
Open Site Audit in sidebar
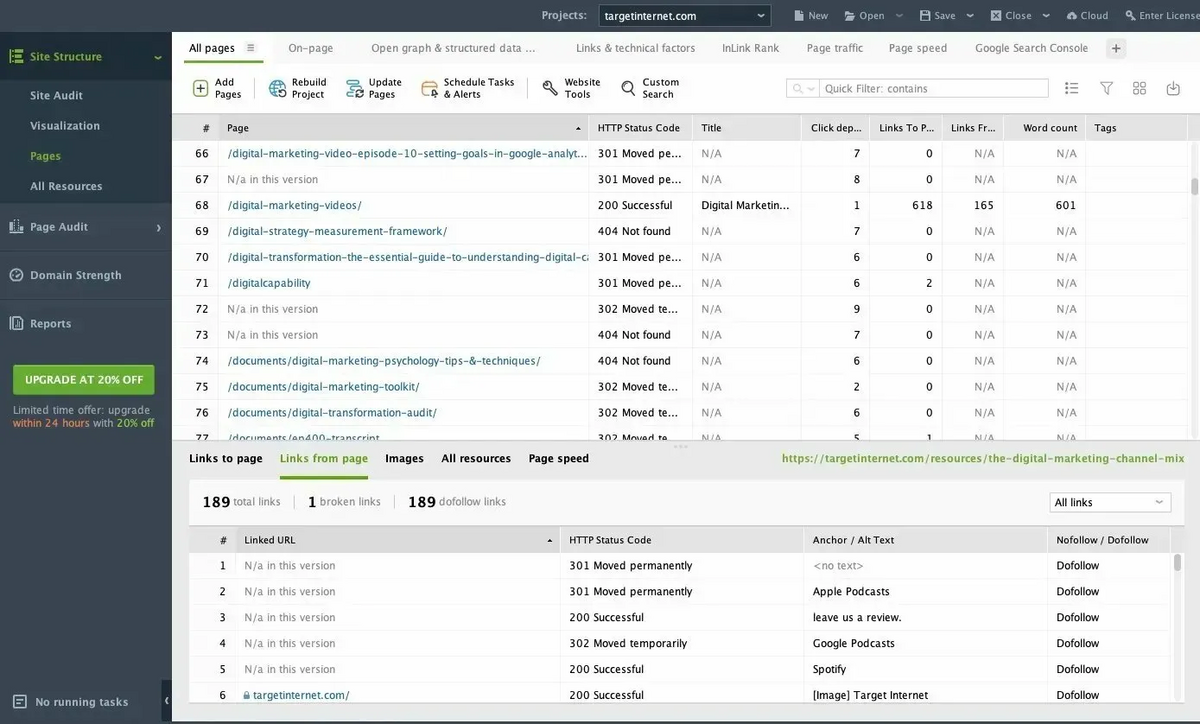coord(56,95)
